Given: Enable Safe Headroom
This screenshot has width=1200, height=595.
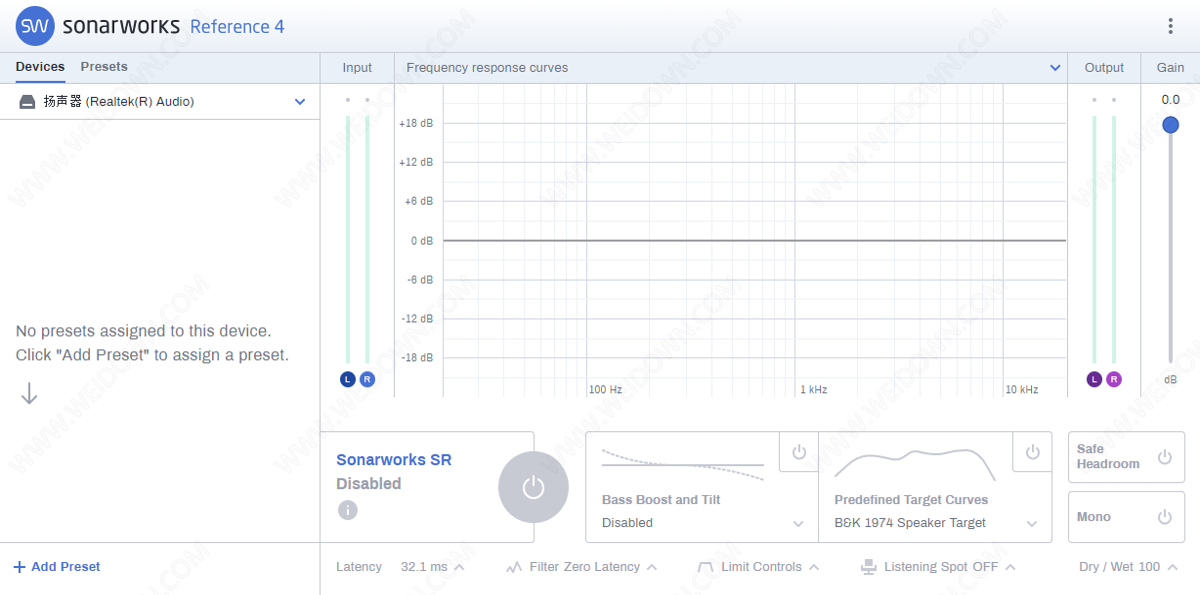Looking at the screenshot, I should click(x=1164, y=457).
